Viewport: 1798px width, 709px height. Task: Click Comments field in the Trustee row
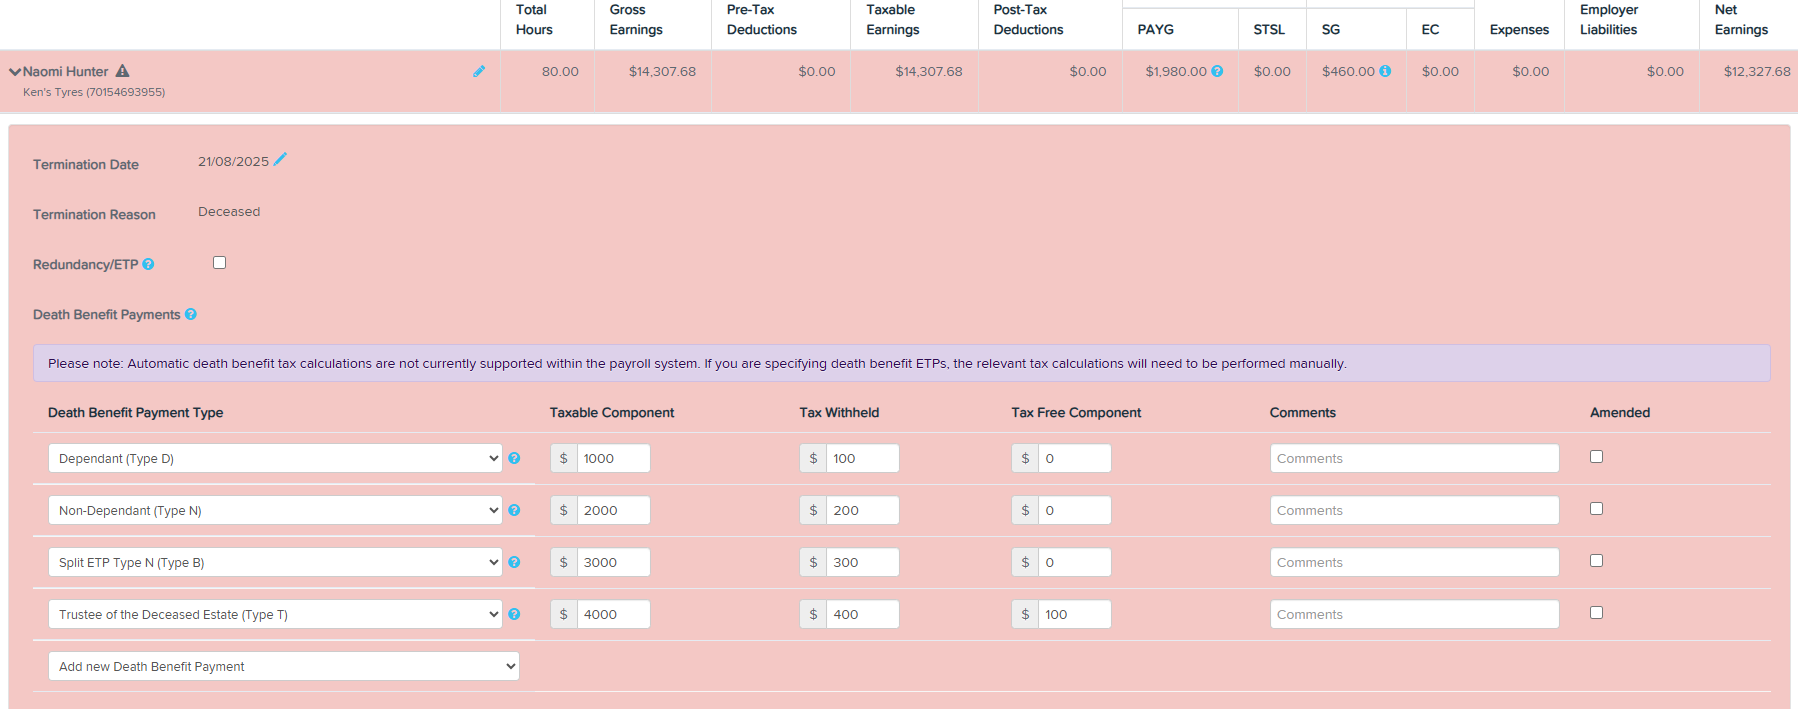1413,614
